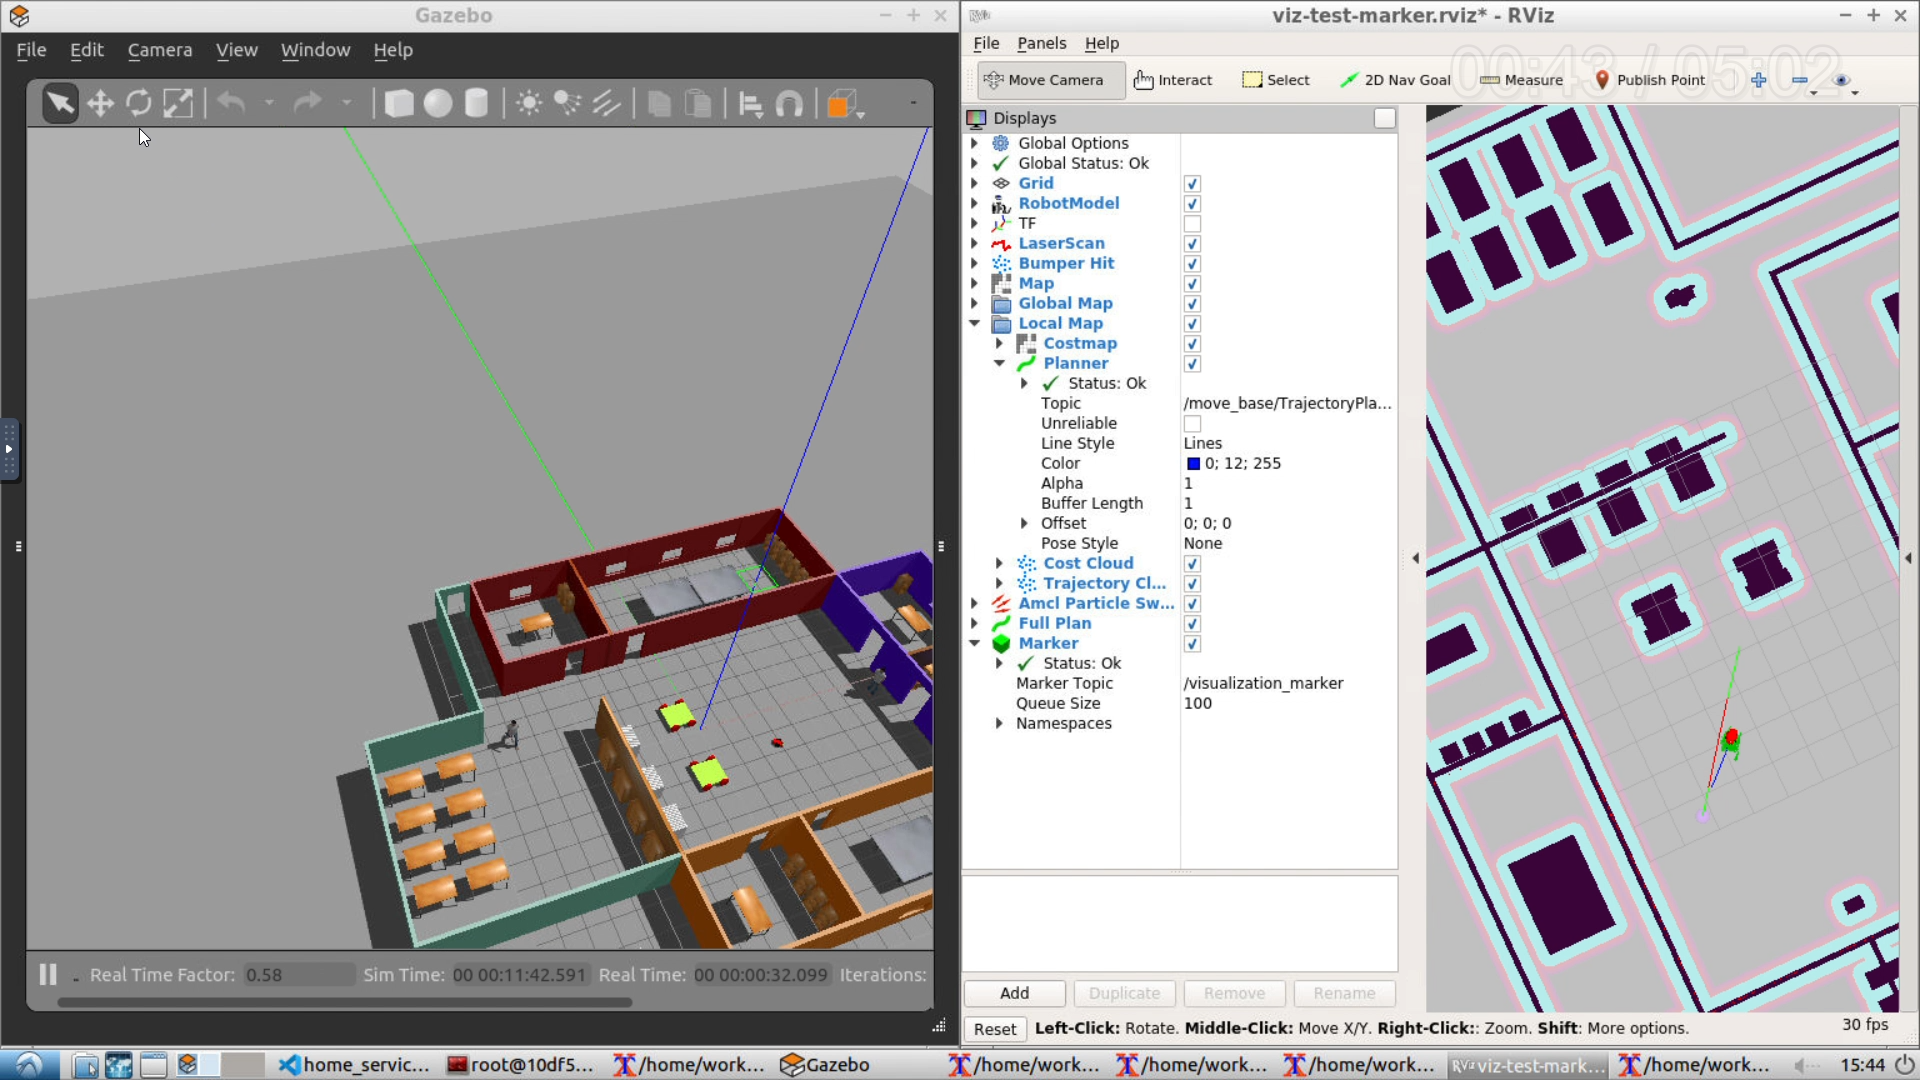Activate Gazebo rotate mode tool
1920x1080 pixels.
[139, 103]
